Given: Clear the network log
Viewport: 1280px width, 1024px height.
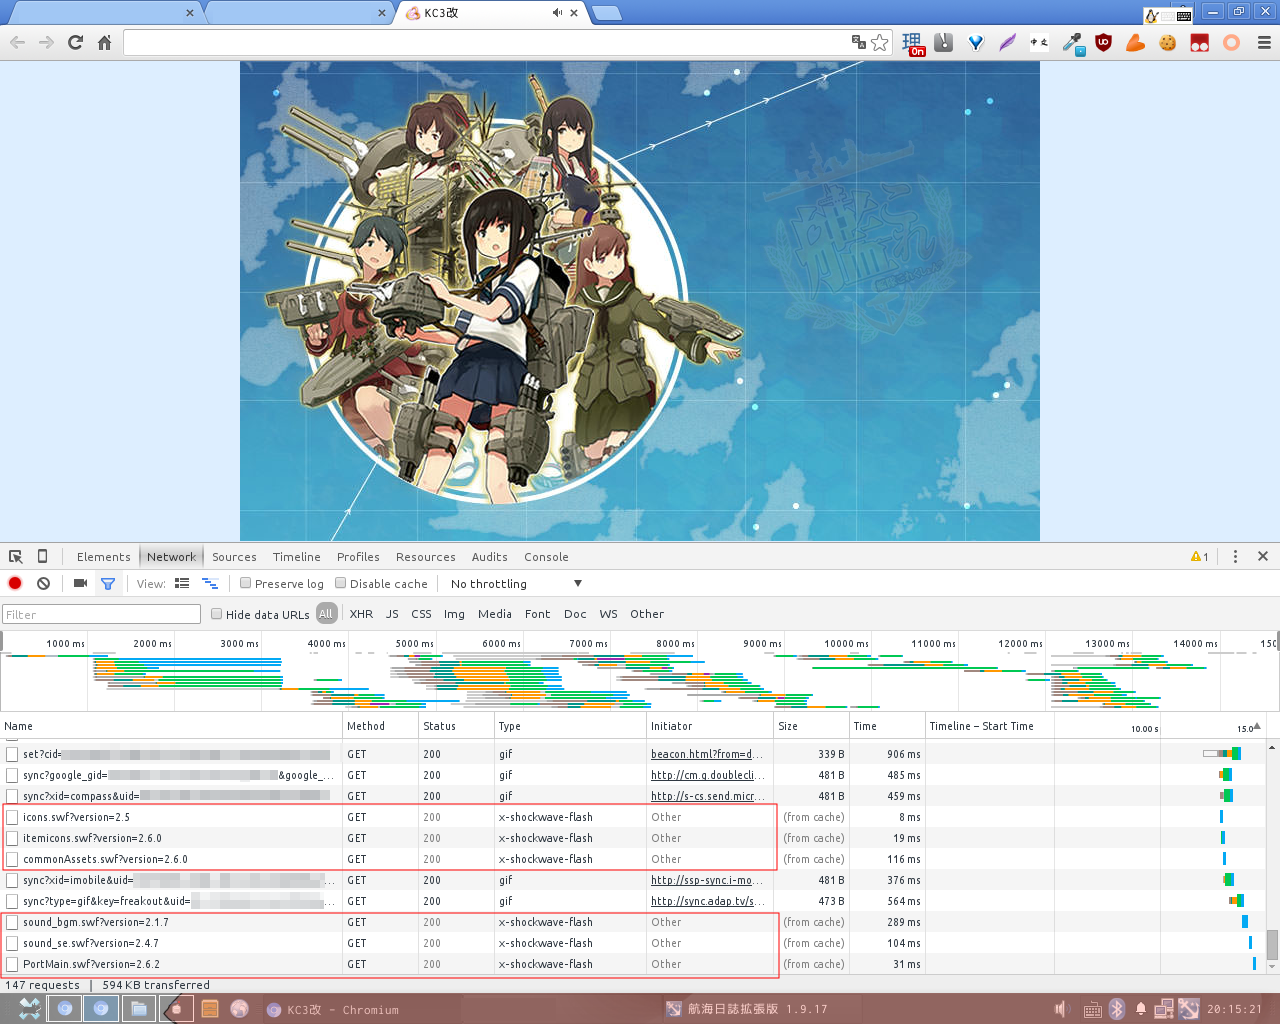Looking at the screenshot, I should point(43,583).
